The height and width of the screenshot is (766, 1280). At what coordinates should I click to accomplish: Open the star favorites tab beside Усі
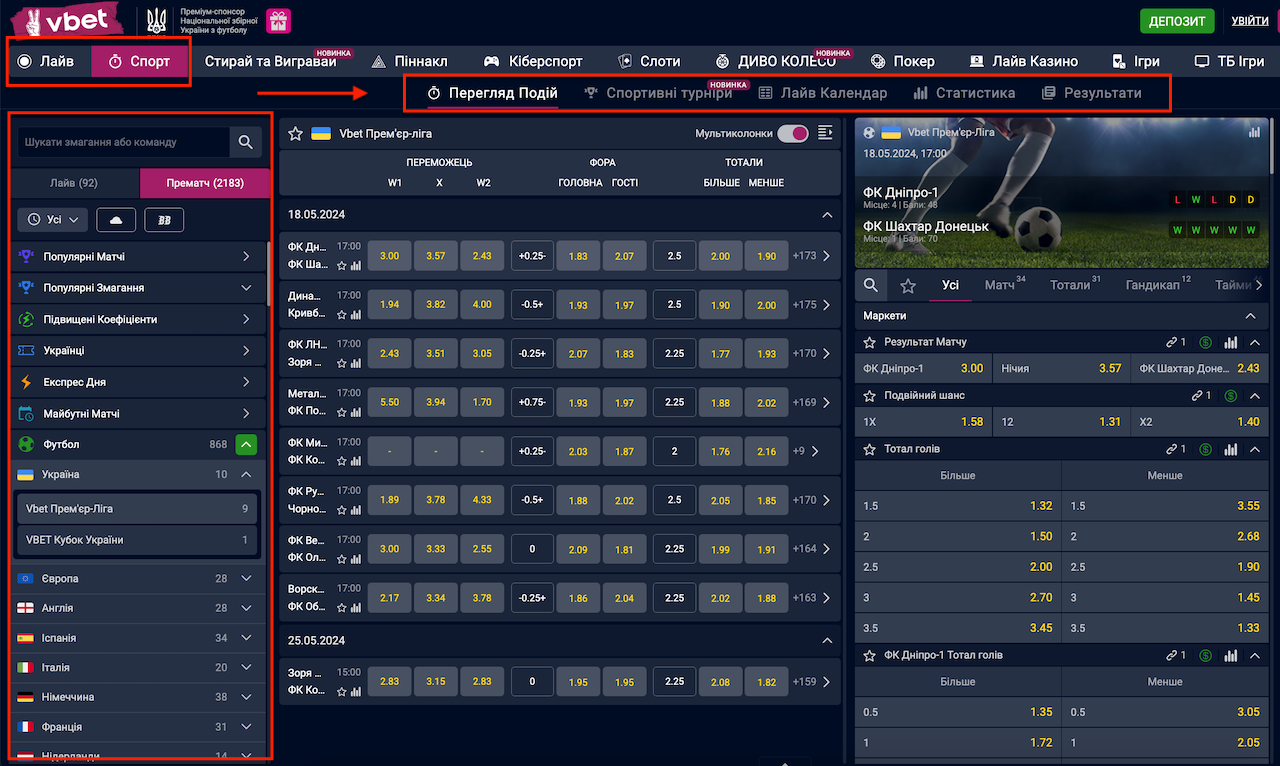pos(908,286)
